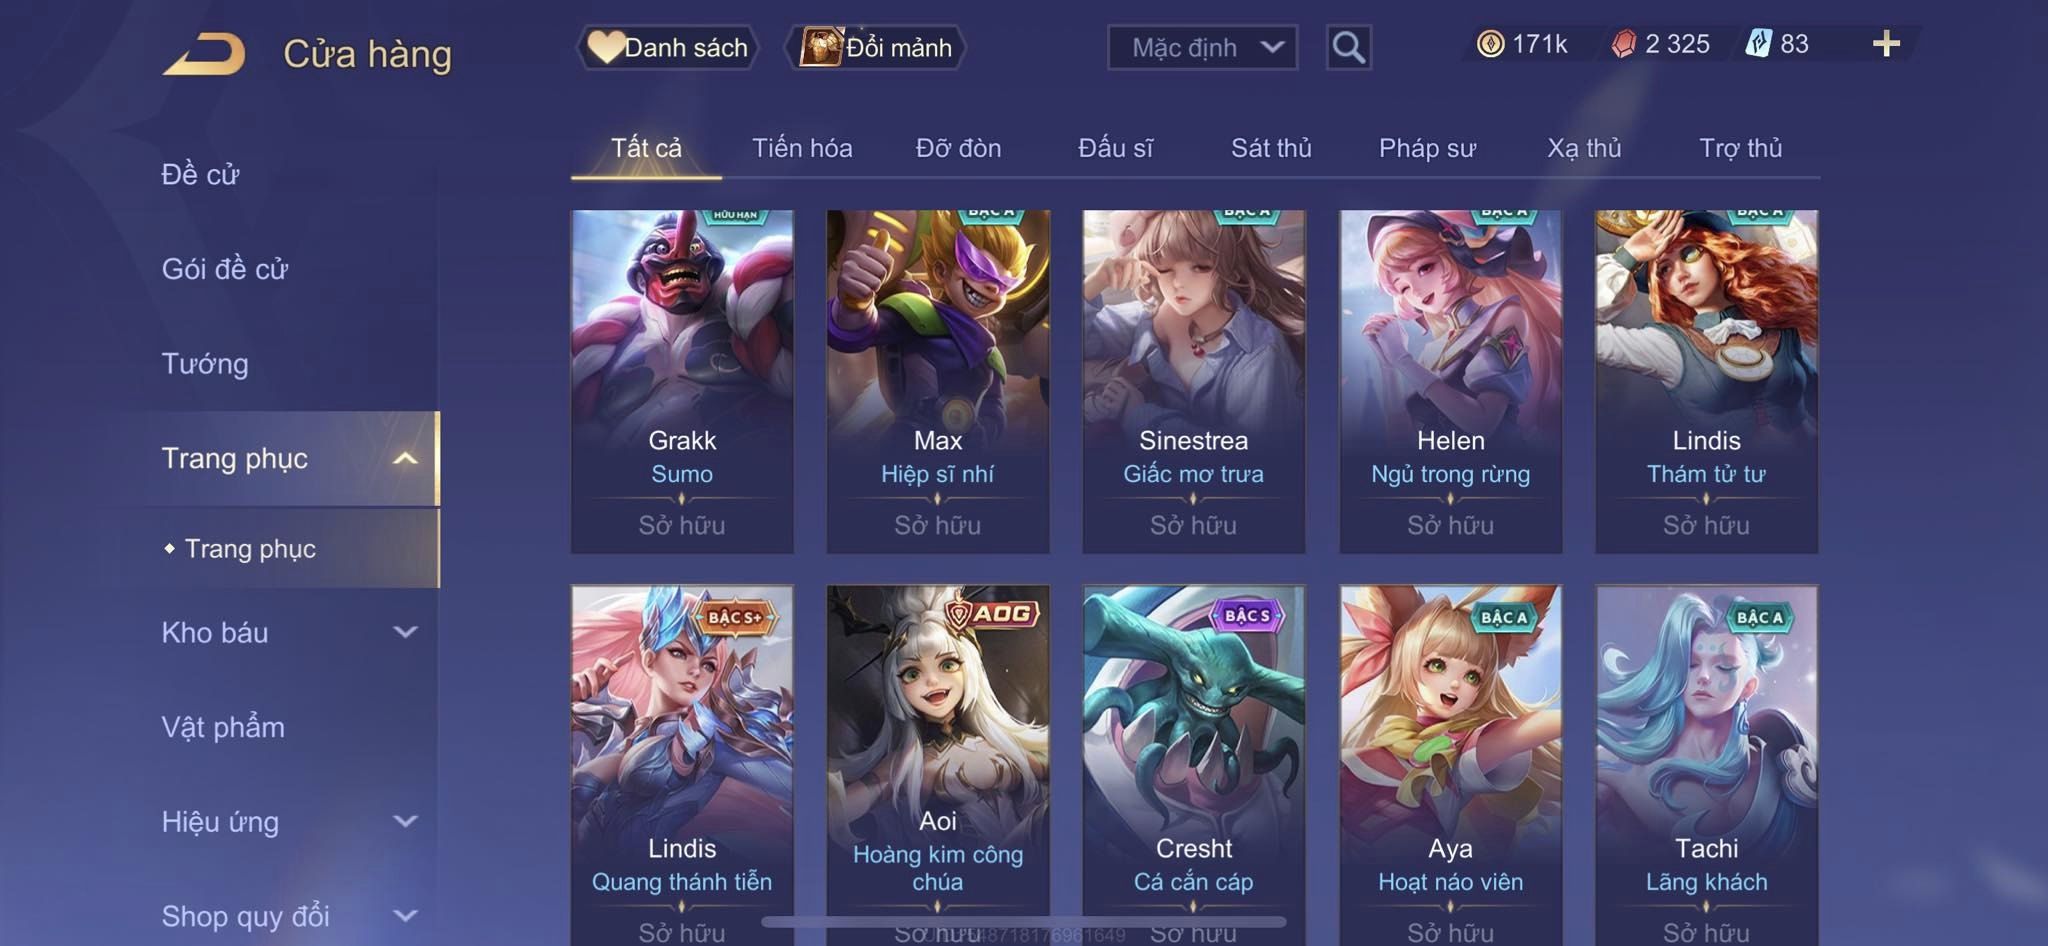The height and width of the screenshot is (946, 2048).
Task: Select the Pháp sư tab
Action: point(1427,148)
